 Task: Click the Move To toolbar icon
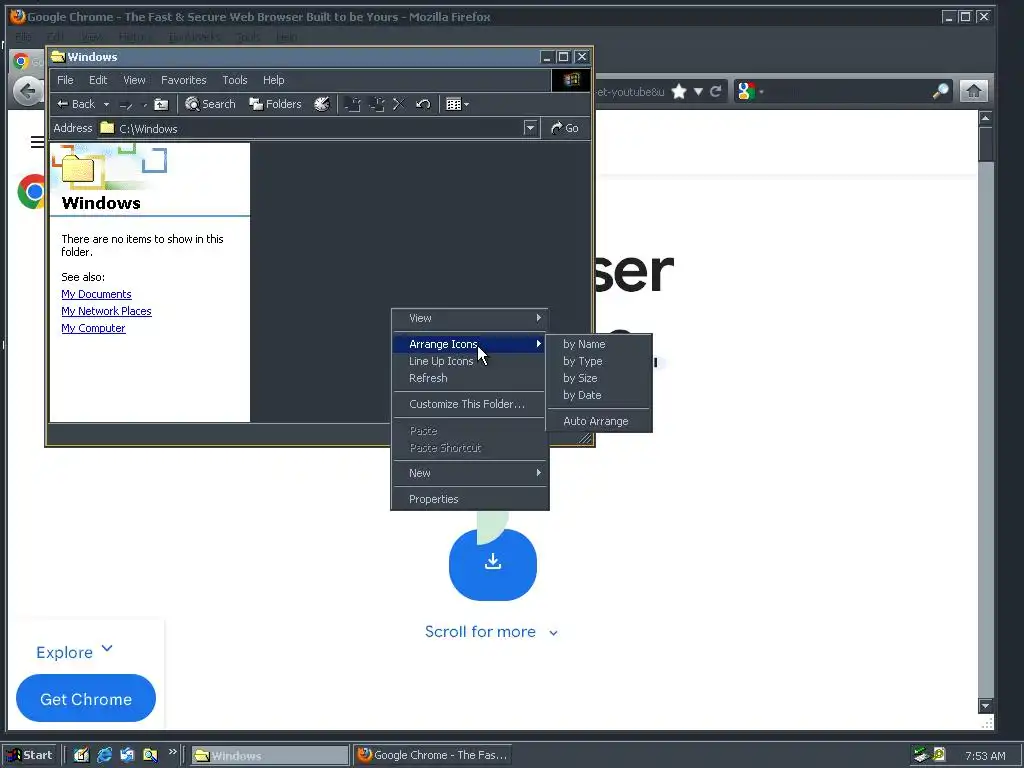tap(353, 104)
